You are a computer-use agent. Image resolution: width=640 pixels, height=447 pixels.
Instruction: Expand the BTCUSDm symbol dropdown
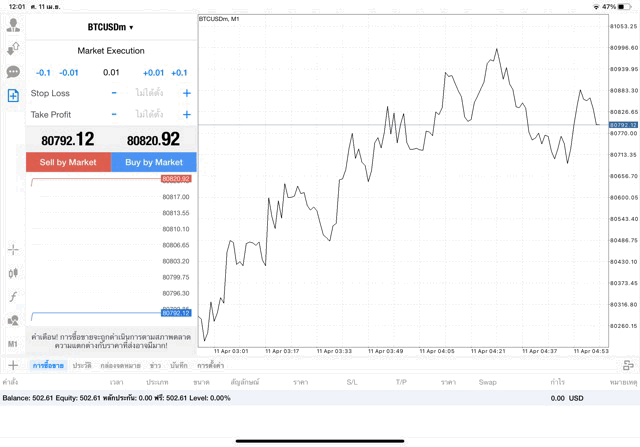tap(110, 27)
